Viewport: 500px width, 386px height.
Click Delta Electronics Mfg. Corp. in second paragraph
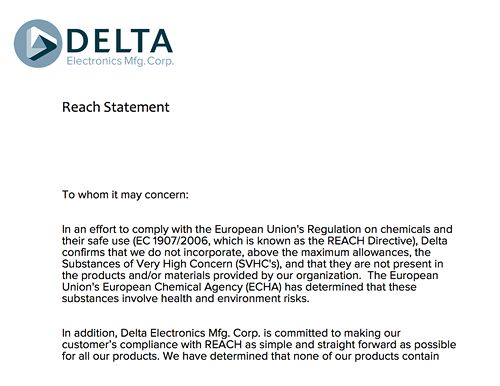(190, 333)
